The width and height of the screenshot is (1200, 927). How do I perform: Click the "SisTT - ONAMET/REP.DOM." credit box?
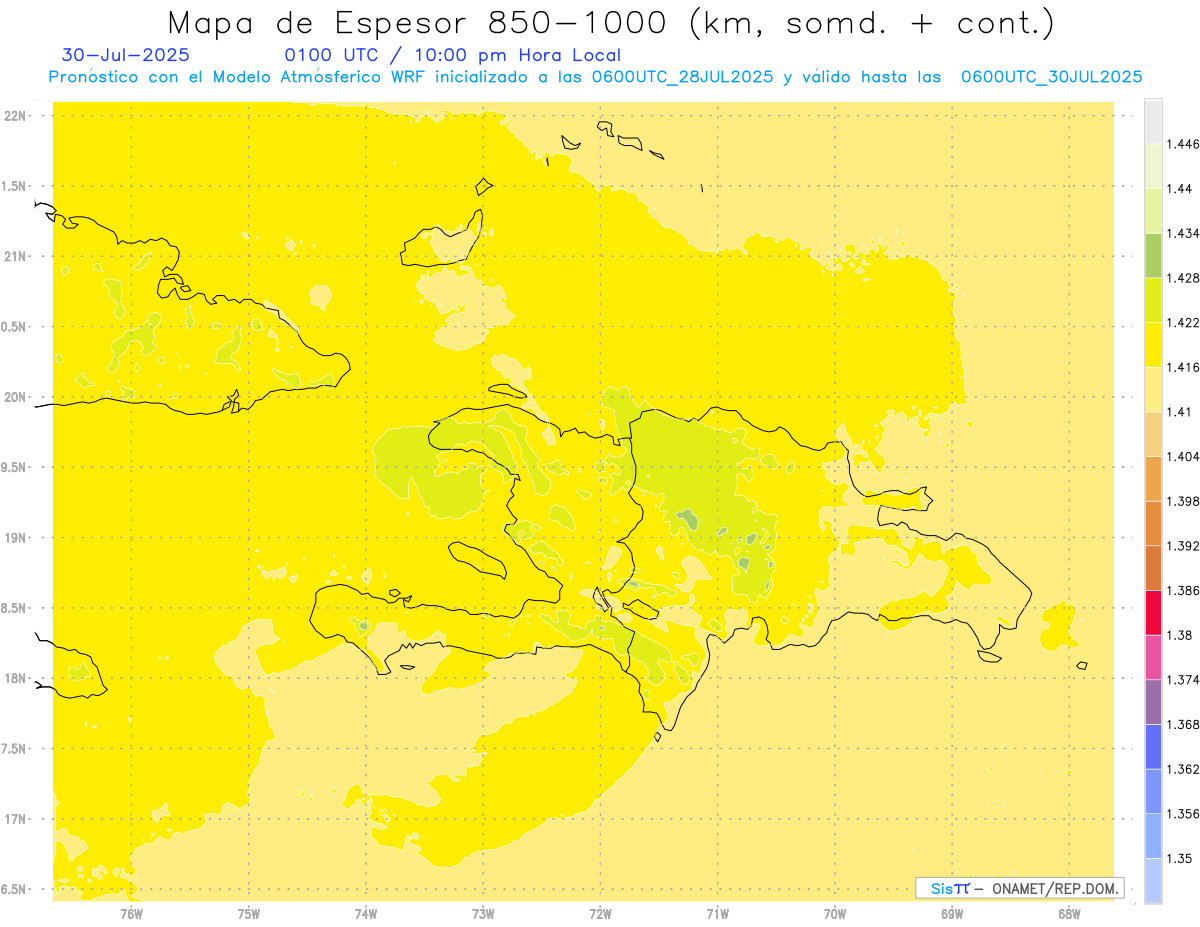[x=1019, y=888]
